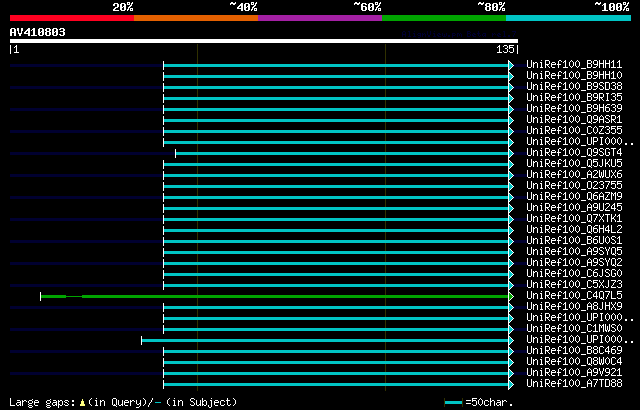Select the UniRef100_Q6AZM9 label
Image resolution: width=640 pixels, height=410 pixels.
[574, 197]
